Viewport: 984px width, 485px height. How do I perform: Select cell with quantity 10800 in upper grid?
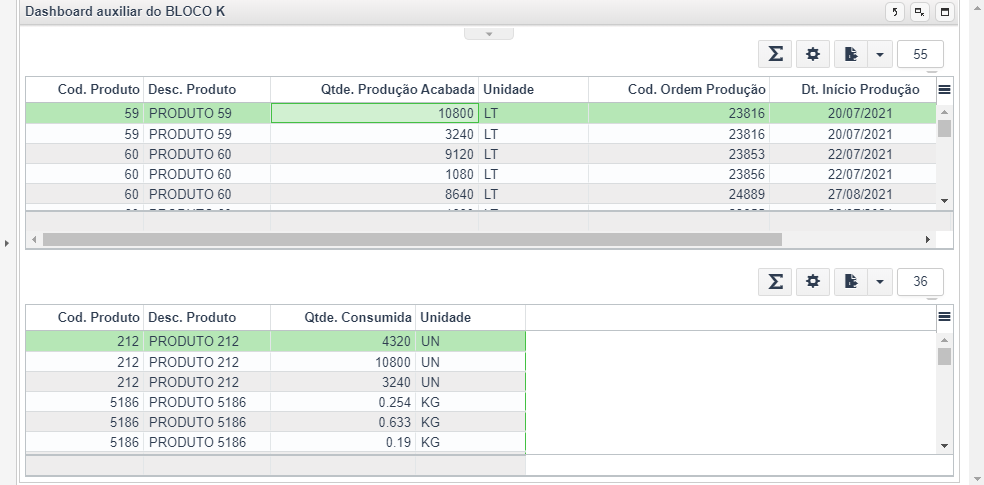tap(375, 114)
